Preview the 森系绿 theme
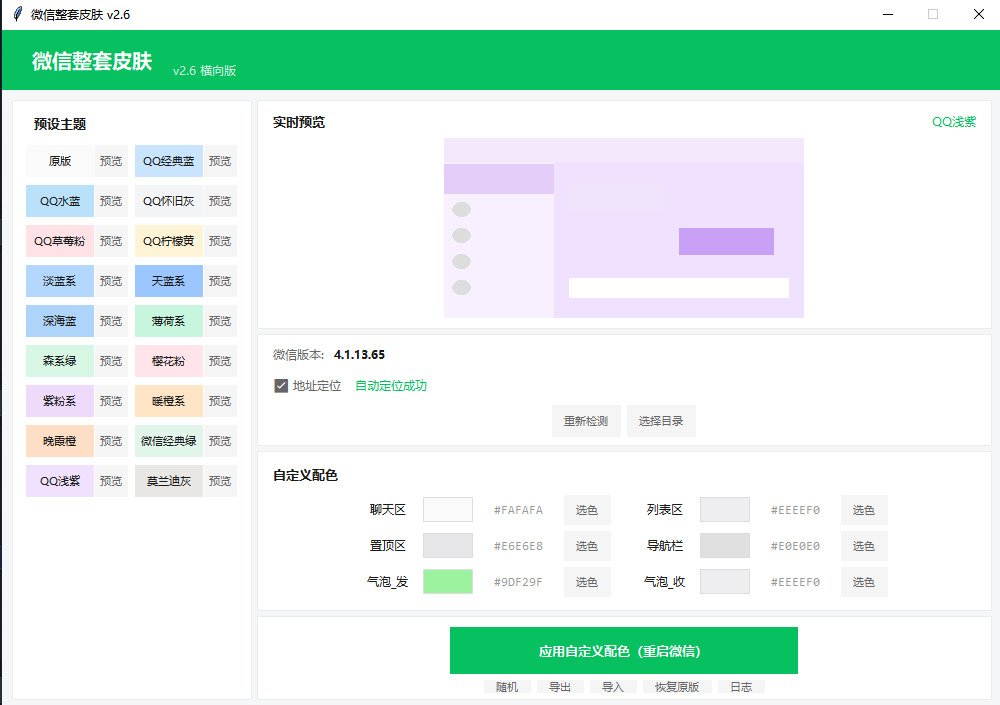The height and width of the screenshot is (705, 1000). pos(111,361)
